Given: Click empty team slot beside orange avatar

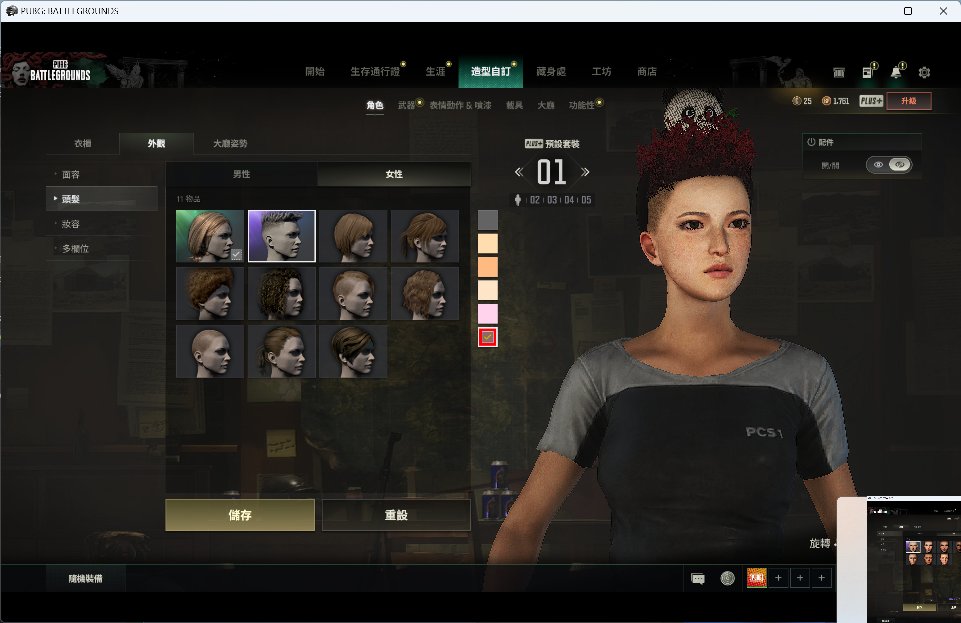Looking at the screenshot, I should 778,578.
